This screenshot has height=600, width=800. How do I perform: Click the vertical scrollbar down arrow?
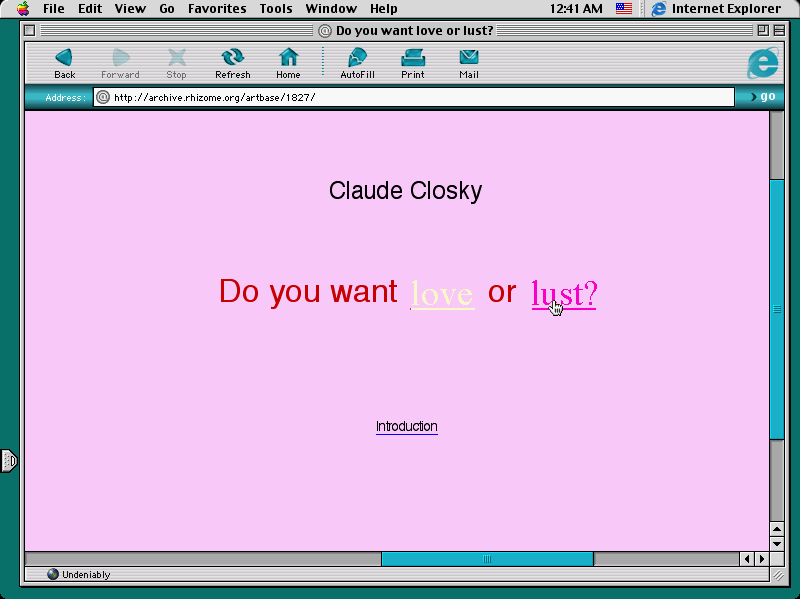click(777, 544)
